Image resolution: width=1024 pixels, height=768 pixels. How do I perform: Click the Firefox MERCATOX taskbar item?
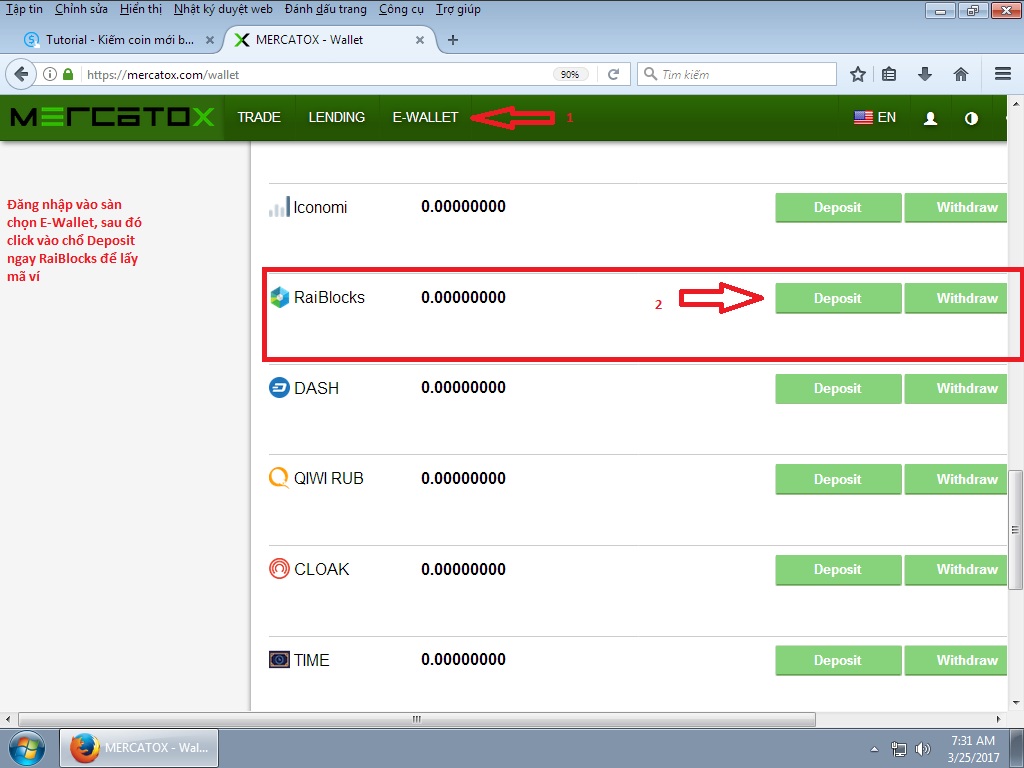[x=139, y=748]
